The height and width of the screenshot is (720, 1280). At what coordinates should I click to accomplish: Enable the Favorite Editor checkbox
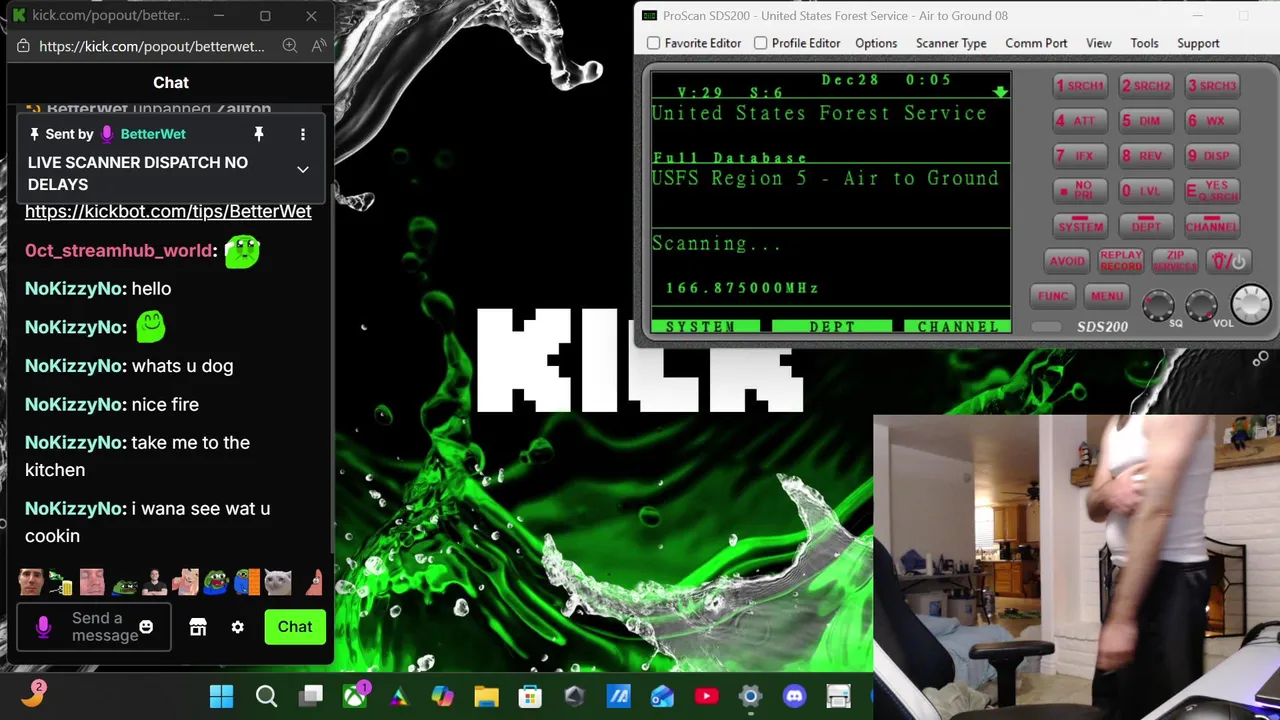(x=653, y=43)
